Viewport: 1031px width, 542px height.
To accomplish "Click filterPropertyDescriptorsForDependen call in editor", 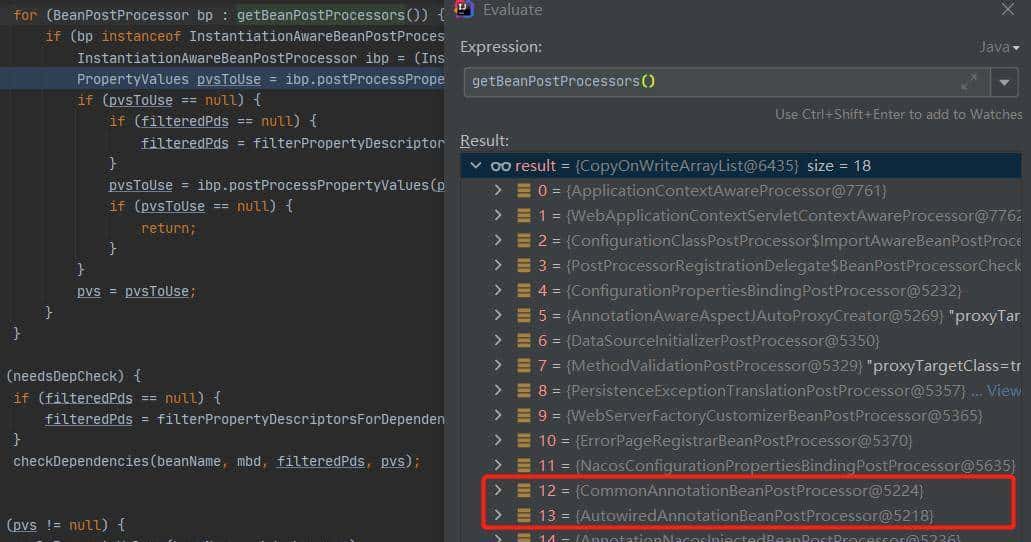I will (300, 420).
